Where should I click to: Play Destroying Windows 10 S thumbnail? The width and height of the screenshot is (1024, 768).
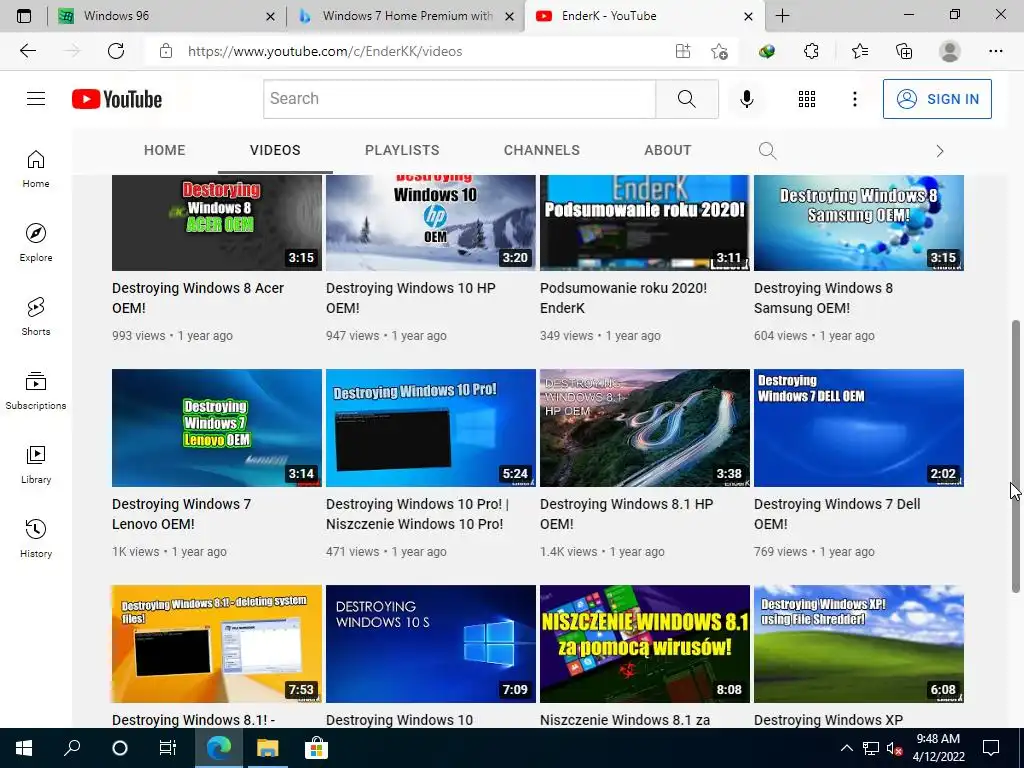(x=431, y=644)
